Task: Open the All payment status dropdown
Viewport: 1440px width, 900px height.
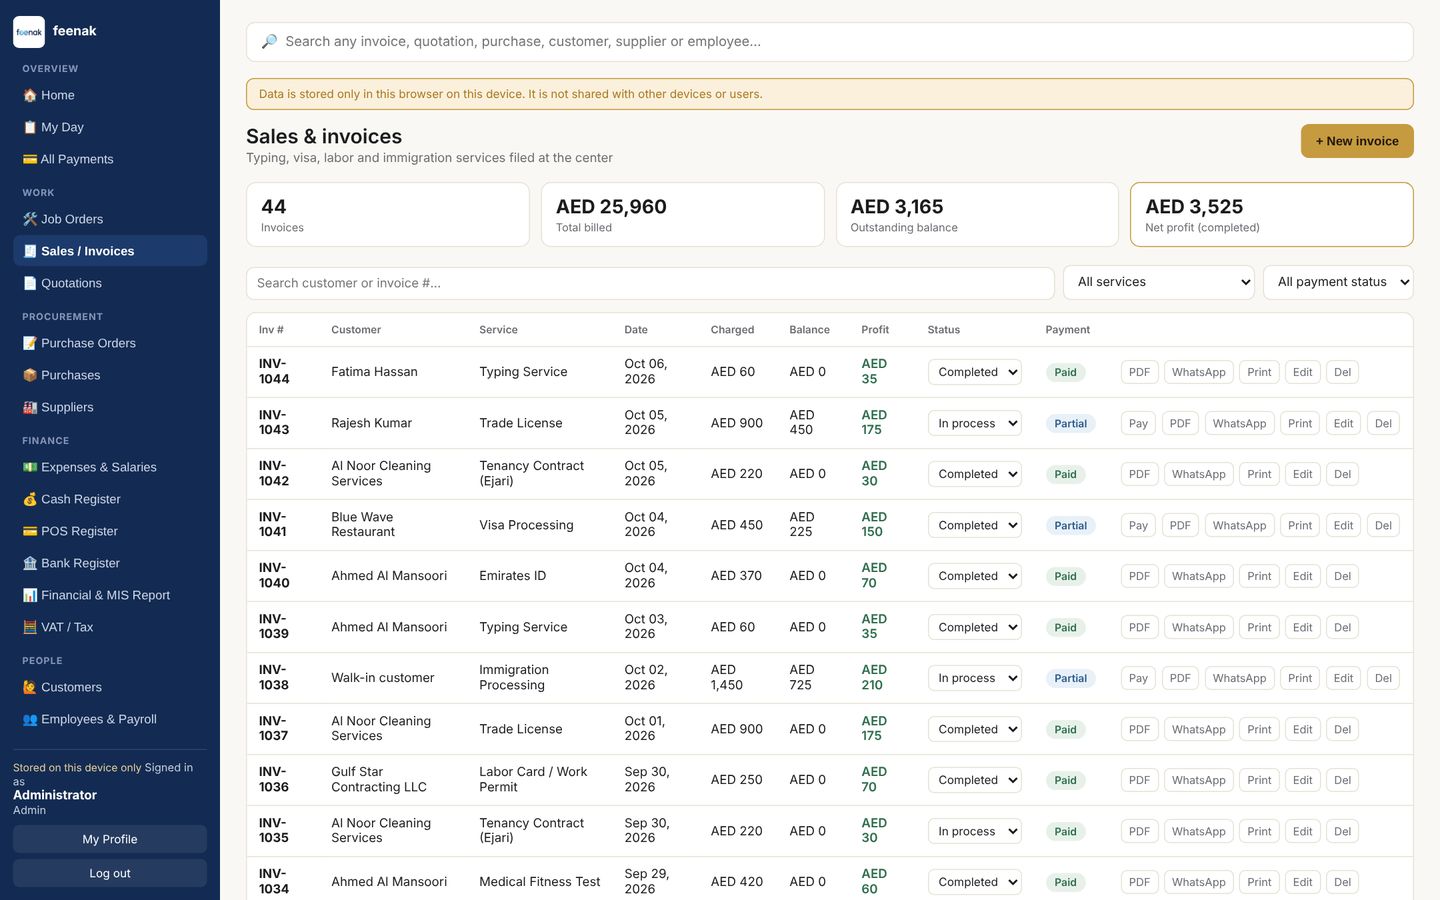Action: (x=1338, y=282)
